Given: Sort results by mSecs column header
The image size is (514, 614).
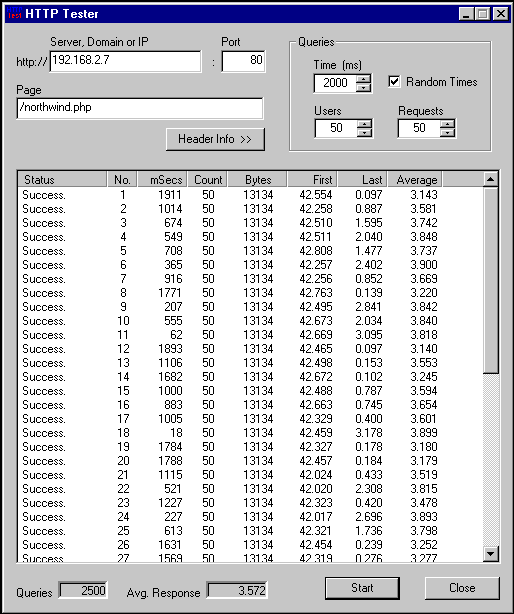Looking at the screenshot, I should pos(162,180).
